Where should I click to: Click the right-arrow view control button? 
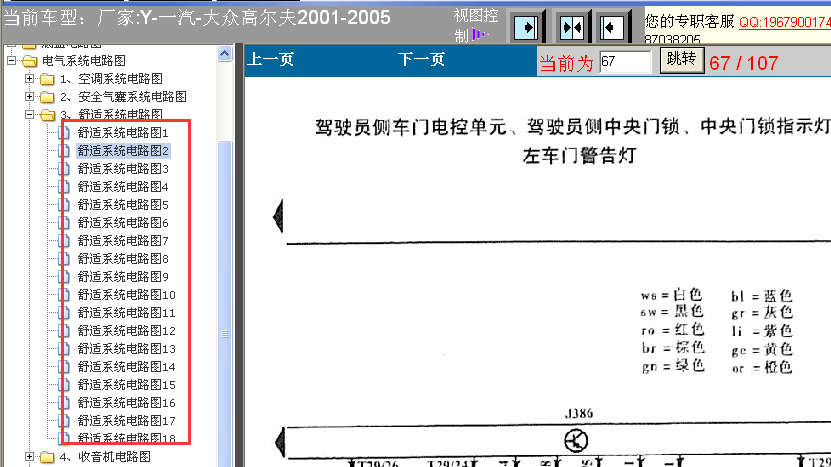pos(526,27)
